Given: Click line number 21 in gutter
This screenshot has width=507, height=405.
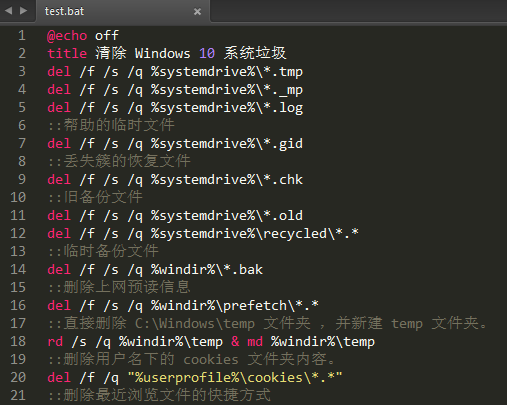Looking at the screenshot, I should (18, 395).
